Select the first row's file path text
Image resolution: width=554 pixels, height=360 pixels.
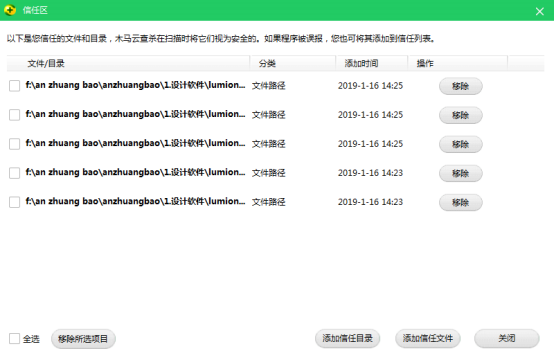[x=135, y=85]
